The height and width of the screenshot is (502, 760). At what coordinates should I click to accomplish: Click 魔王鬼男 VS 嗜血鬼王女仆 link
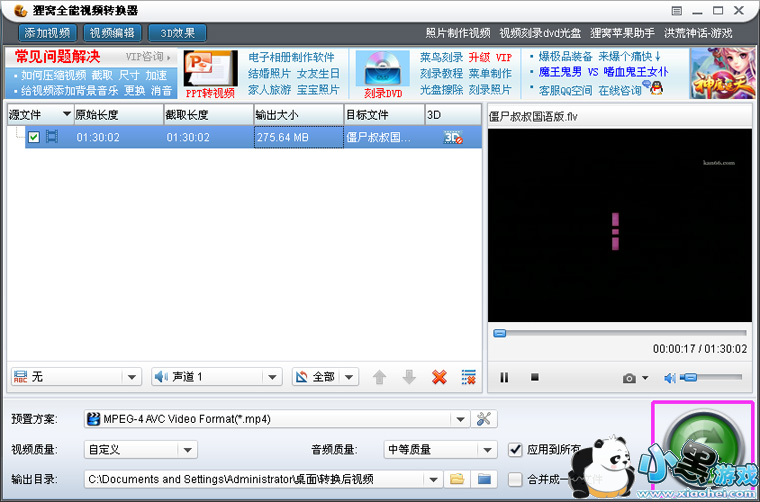(x=603, y=73)
